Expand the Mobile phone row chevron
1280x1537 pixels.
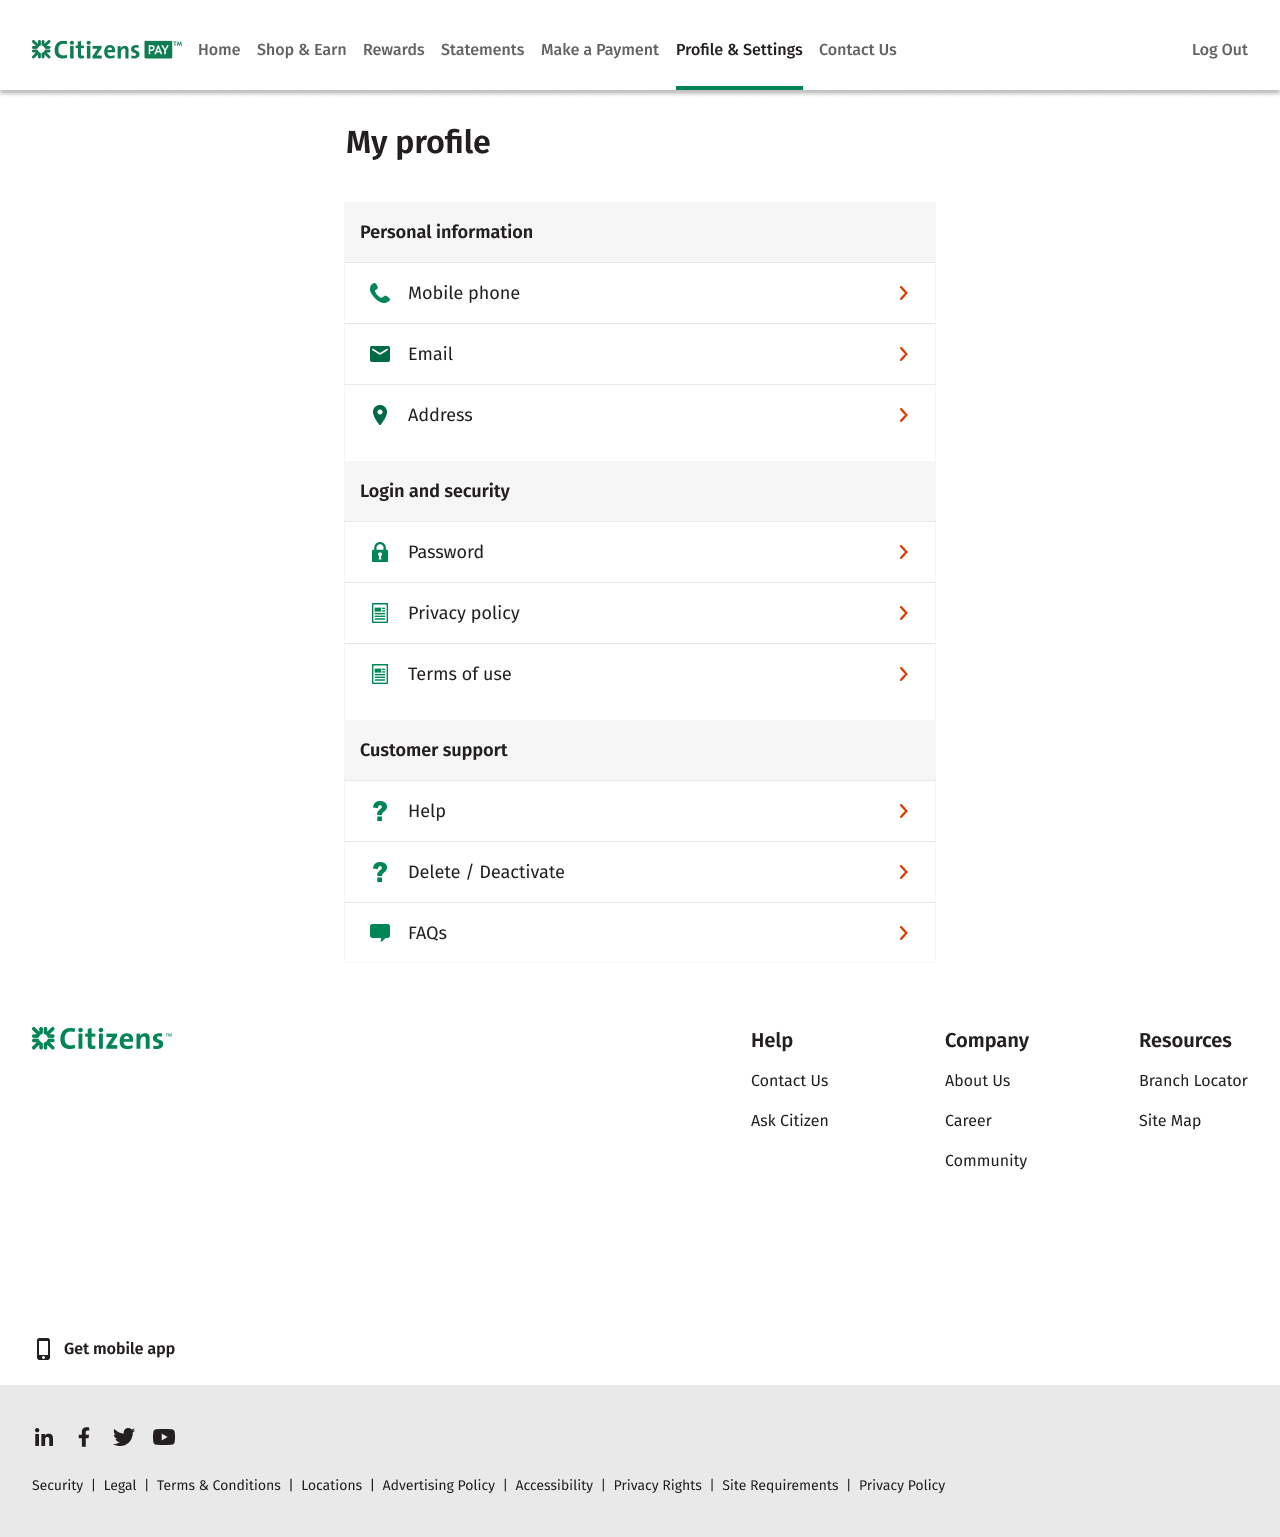point(903,293)
